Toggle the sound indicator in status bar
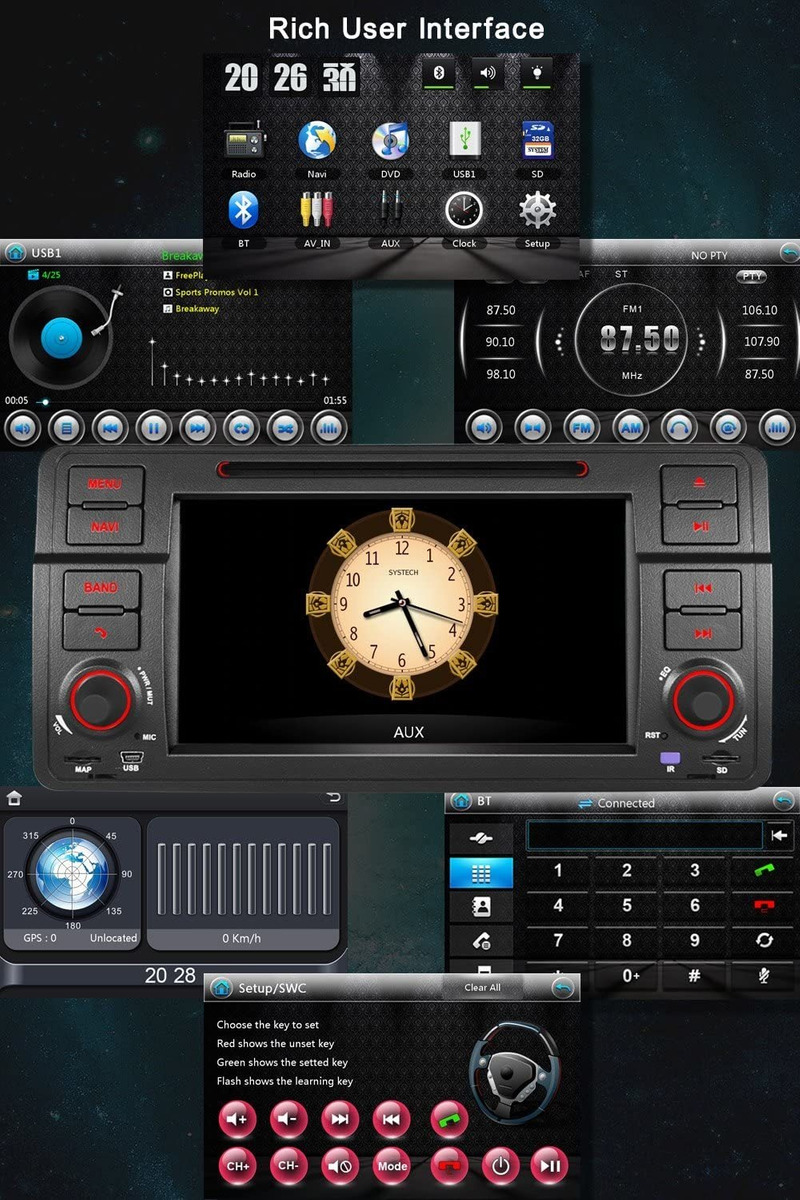This screenshot has width=800, height=1200. (488, 74)
